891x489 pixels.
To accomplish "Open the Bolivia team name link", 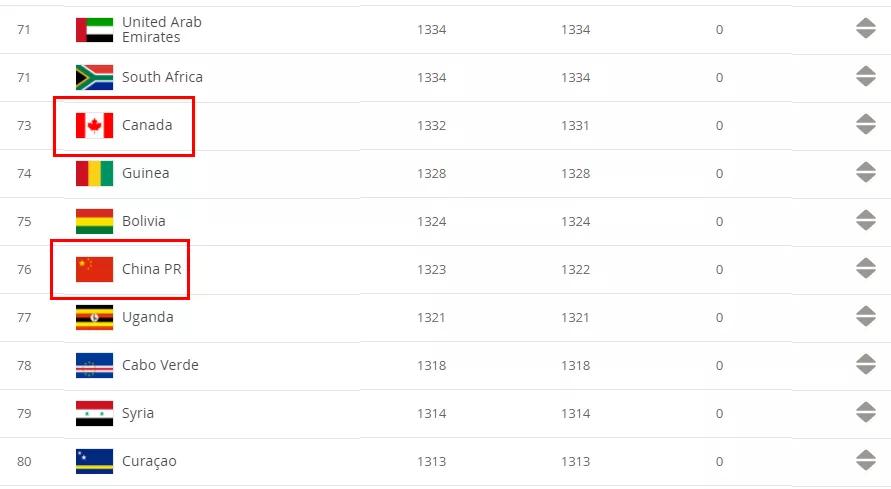I will 144,221.
